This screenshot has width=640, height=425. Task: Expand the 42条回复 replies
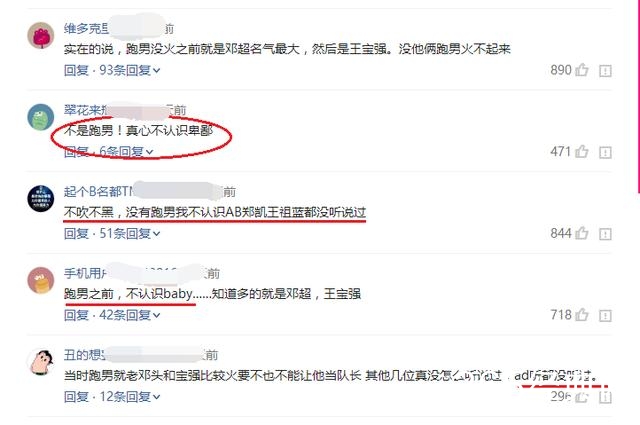click(130, 315)
